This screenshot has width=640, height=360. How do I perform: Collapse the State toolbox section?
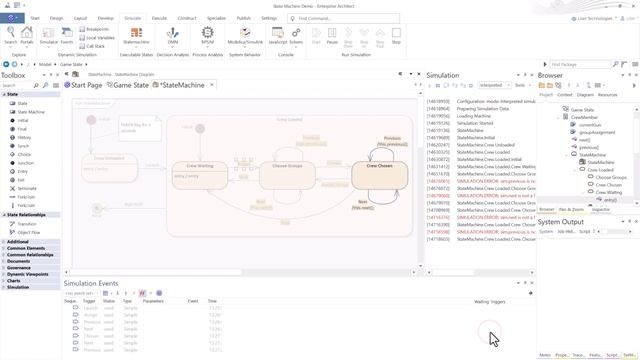[4, 94]
